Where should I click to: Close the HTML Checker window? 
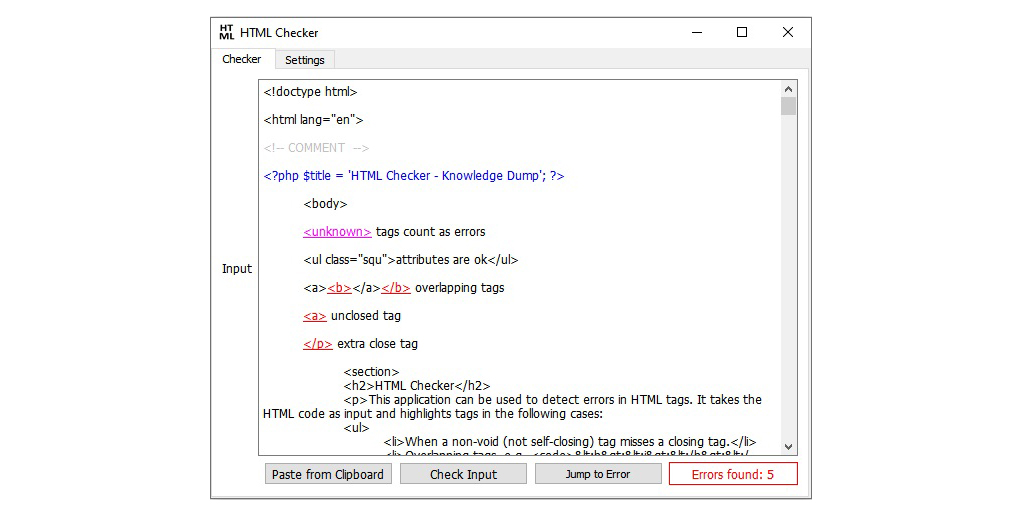click(787, 32)
